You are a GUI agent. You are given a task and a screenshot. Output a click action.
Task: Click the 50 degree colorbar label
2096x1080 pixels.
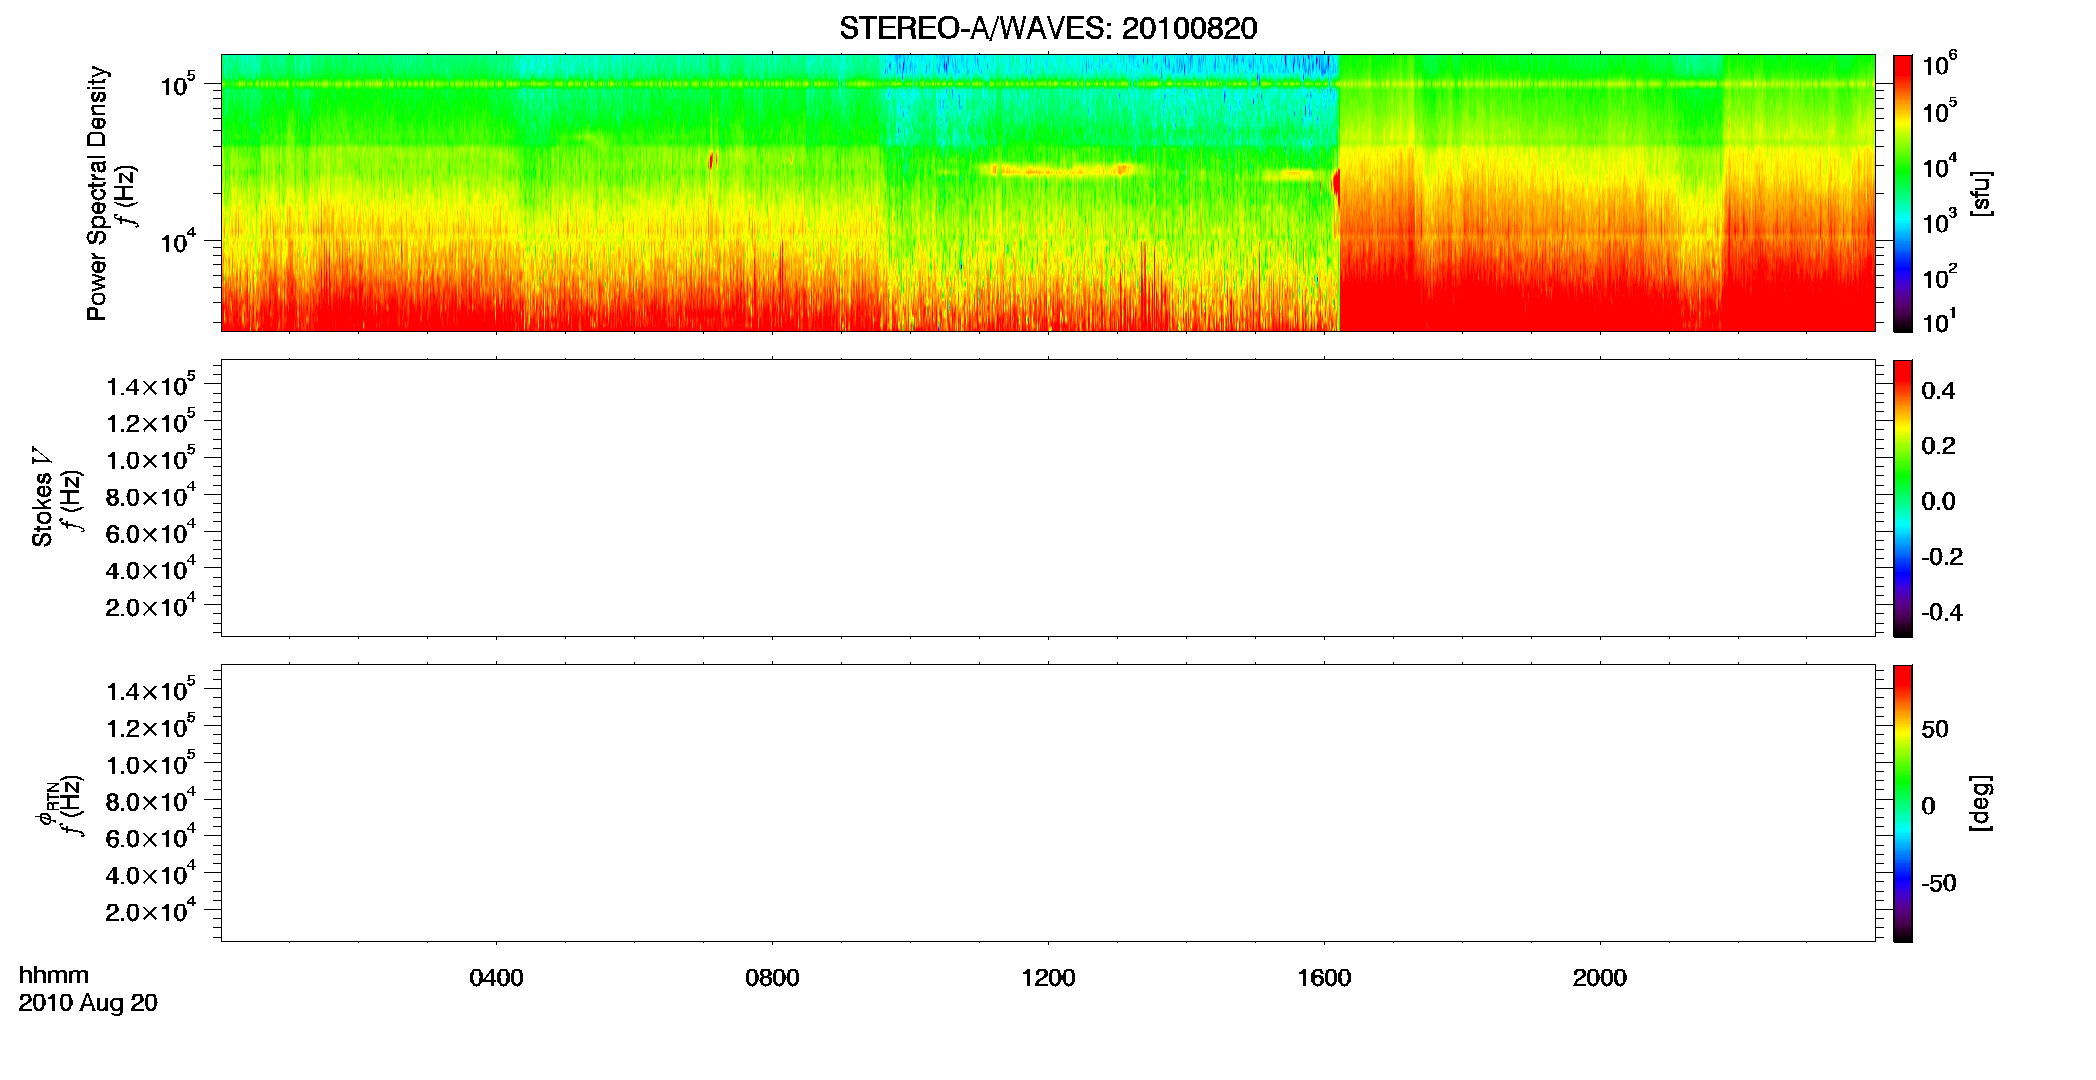pos(1935,729)
